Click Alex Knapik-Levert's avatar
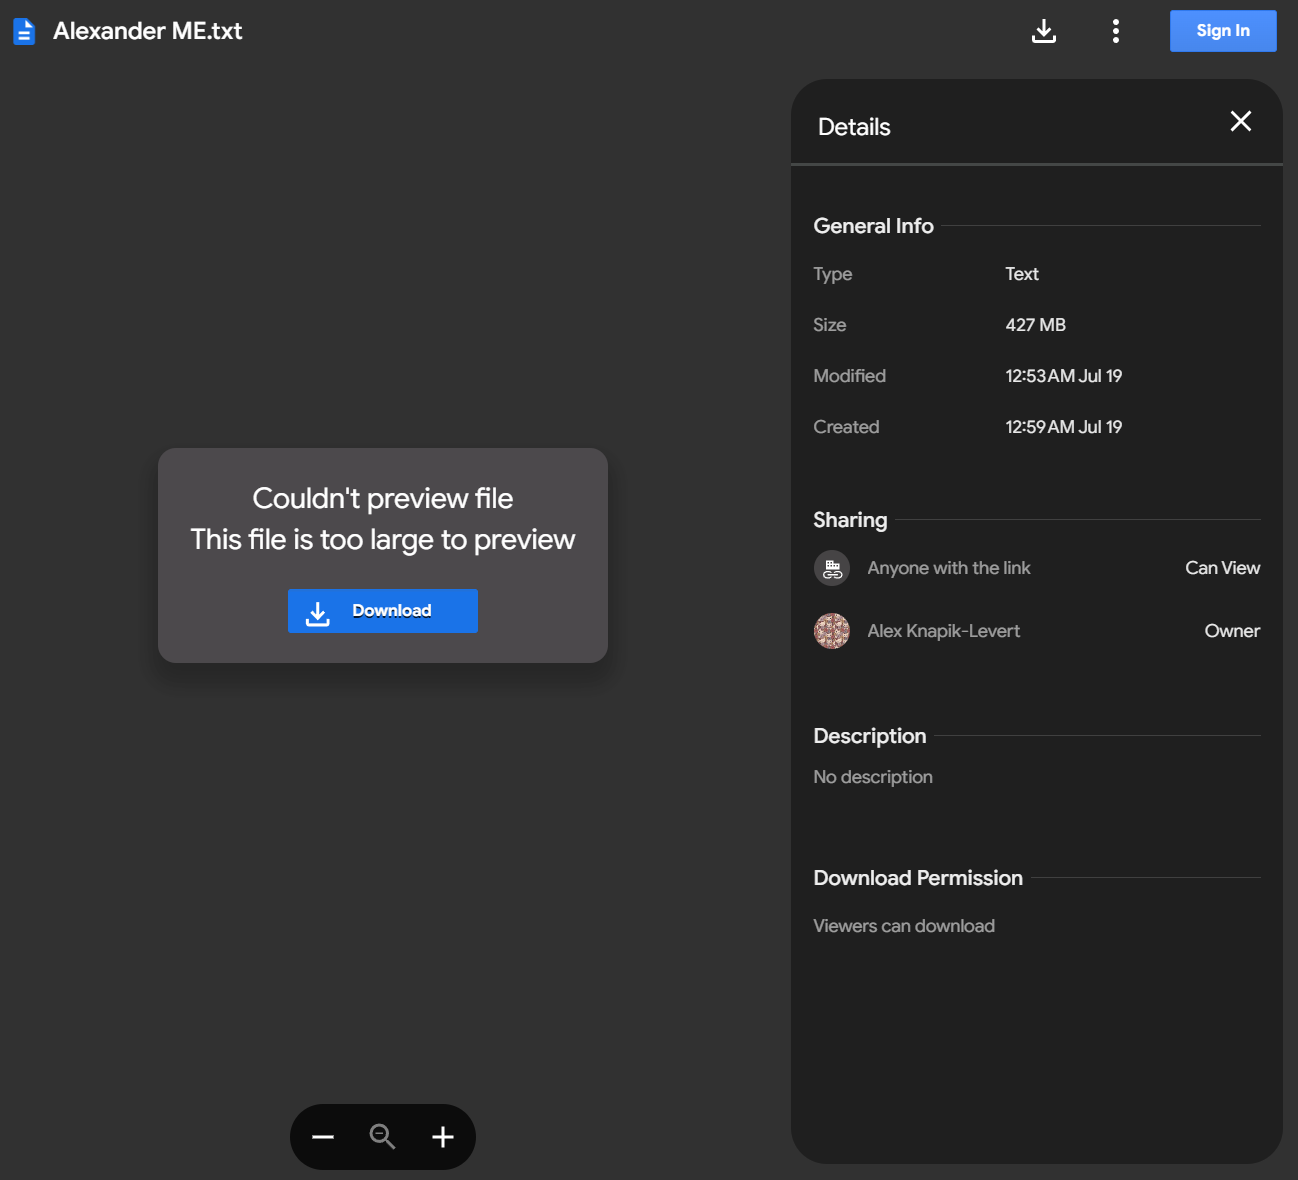Screen dimensions: 1298x1180 coord(832,631)
